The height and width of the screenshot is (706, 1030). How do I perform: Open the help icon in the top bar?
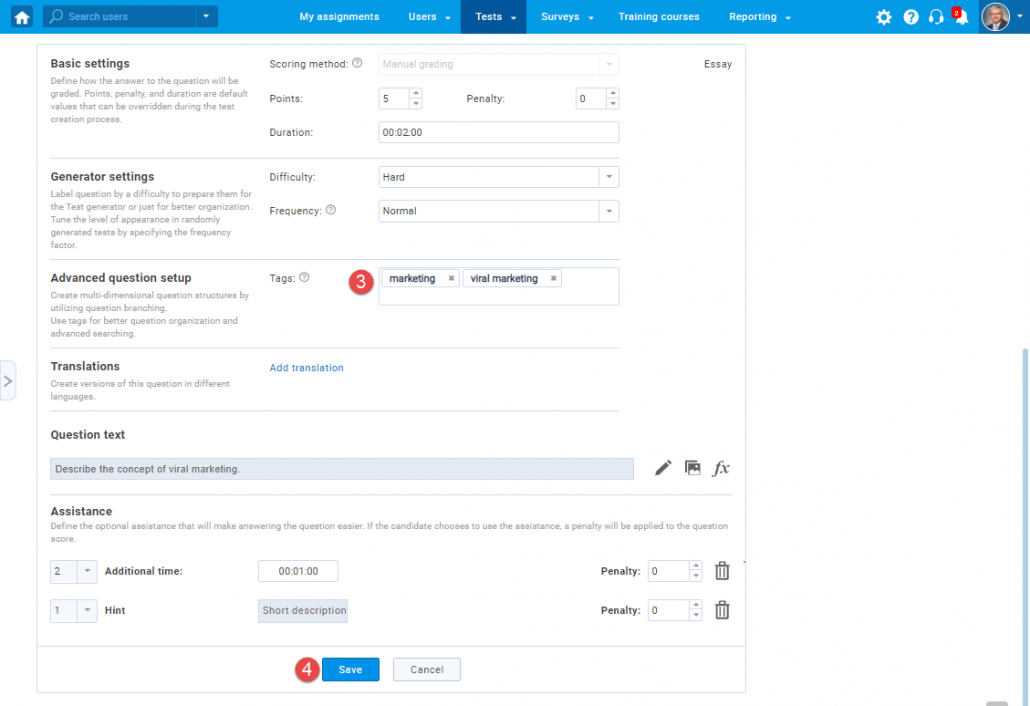coord(910,16)
